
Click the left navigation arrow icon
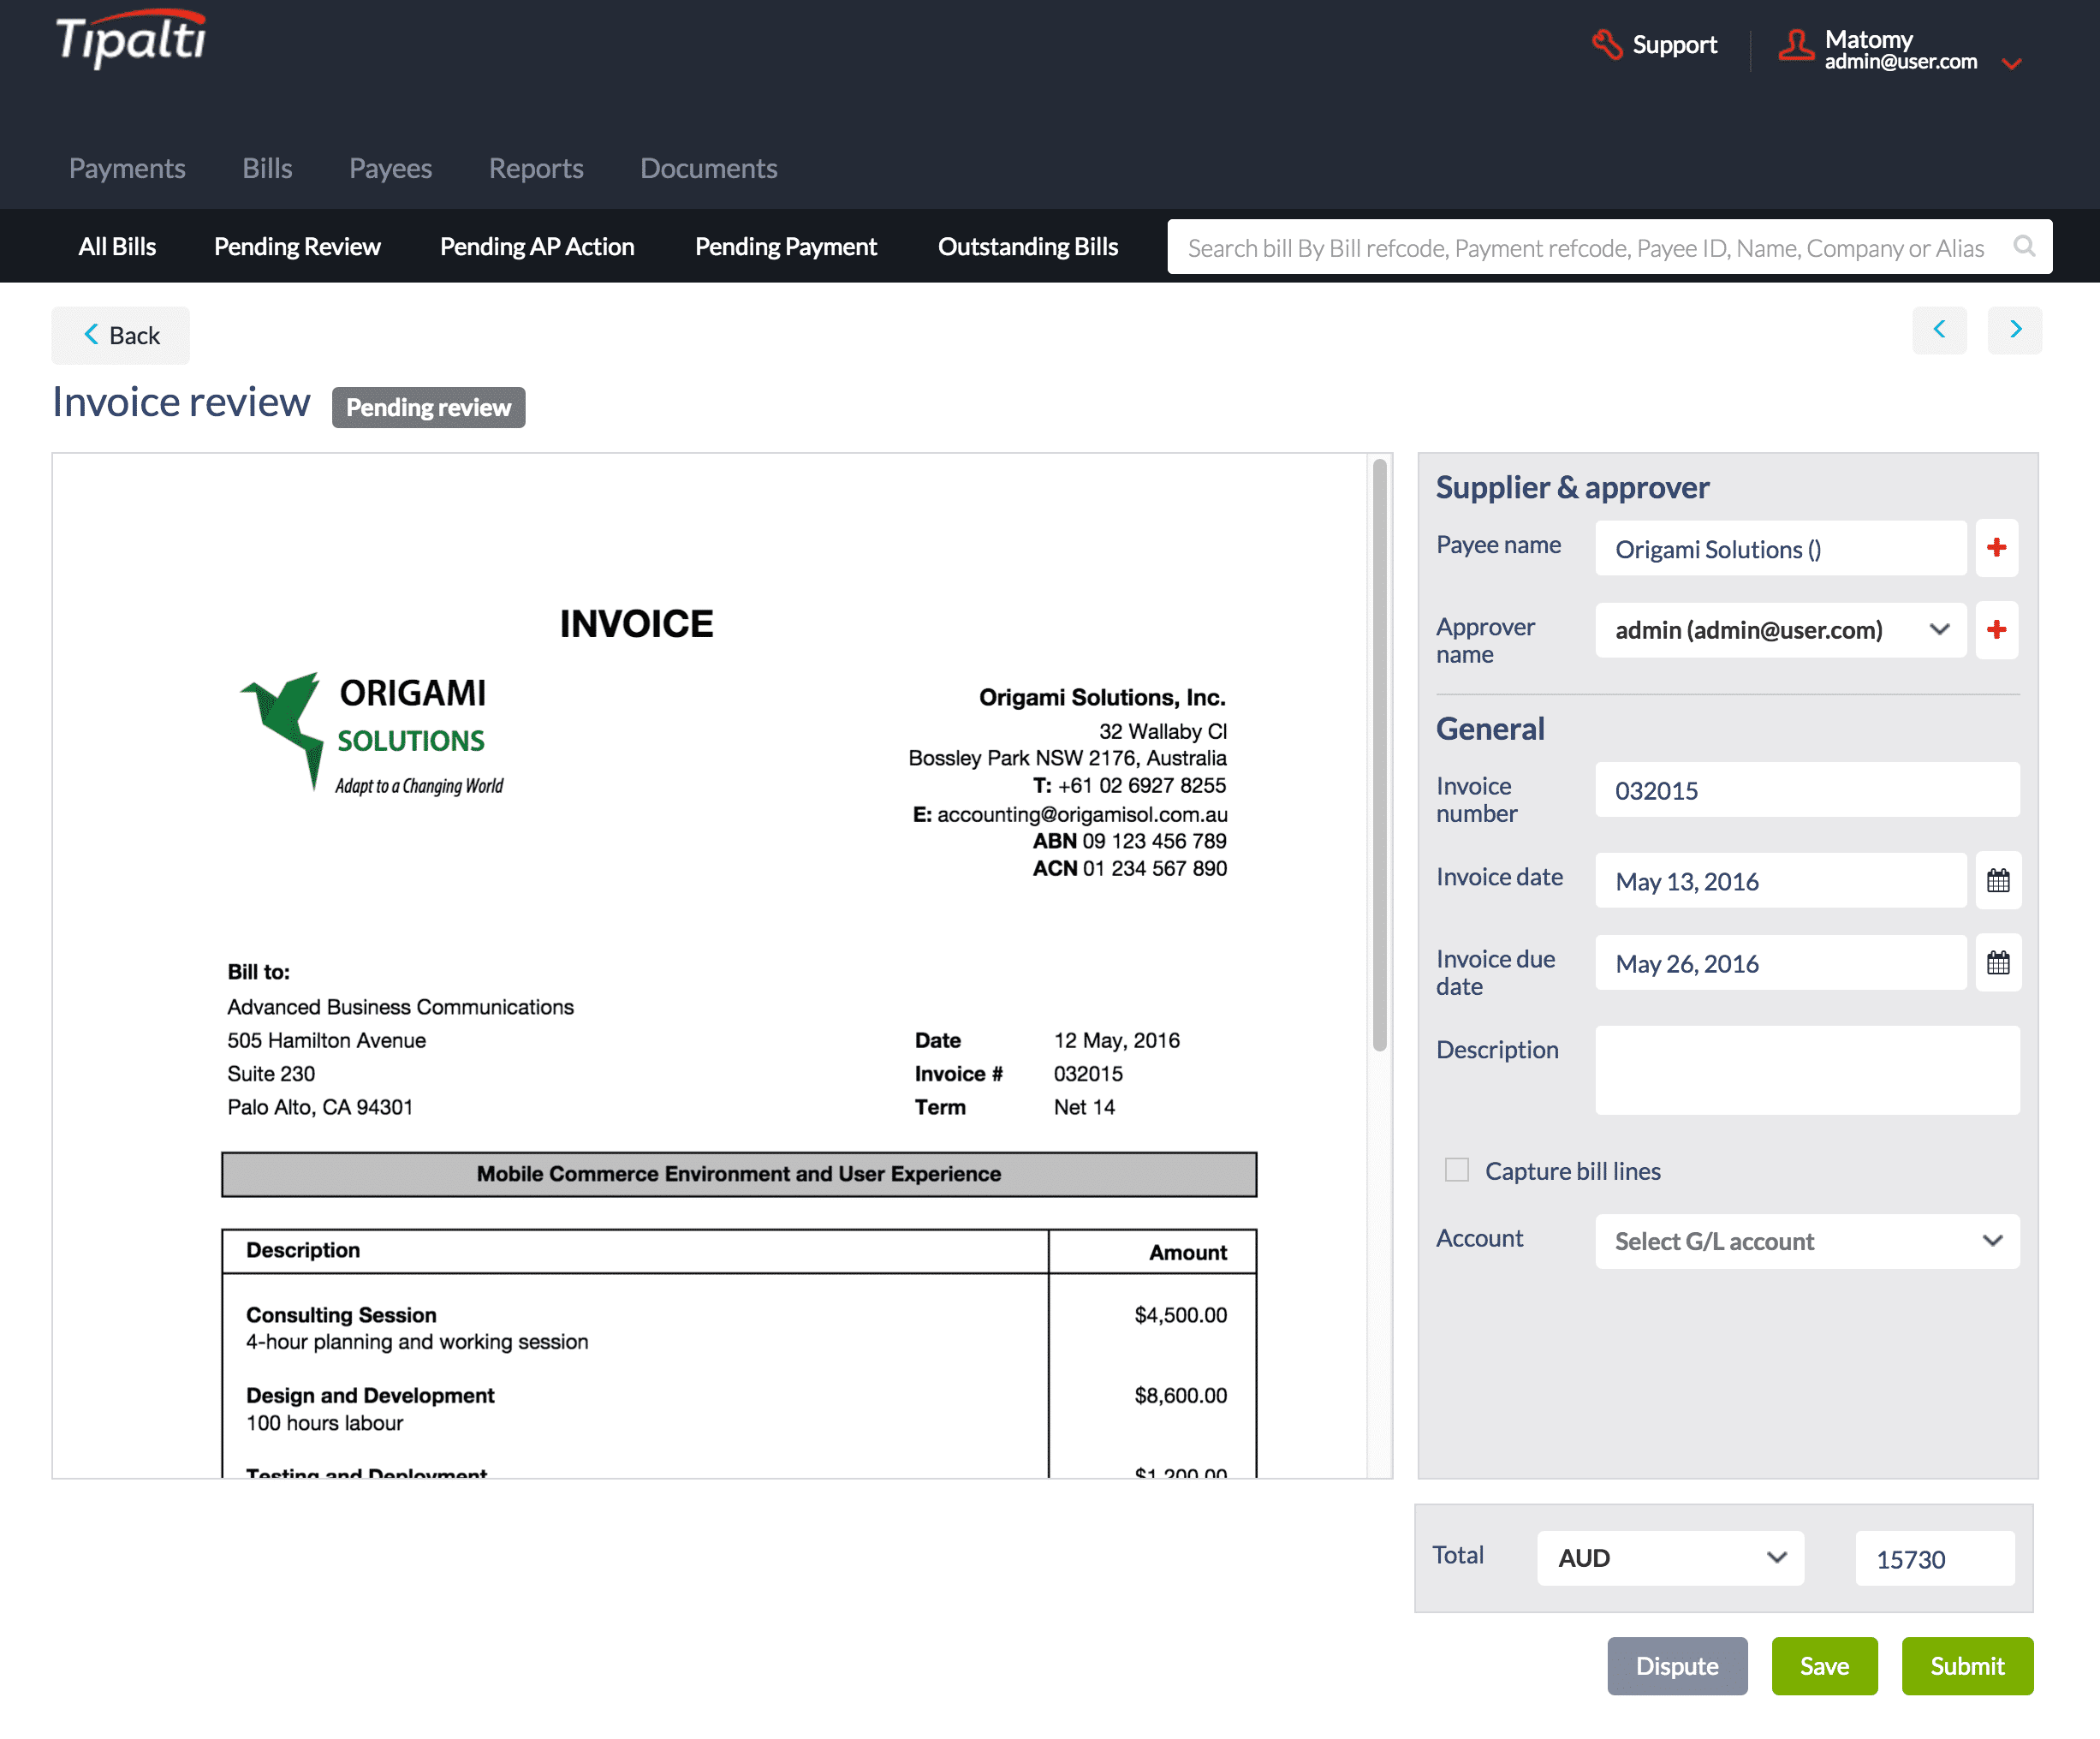[x=1942, y=330]
